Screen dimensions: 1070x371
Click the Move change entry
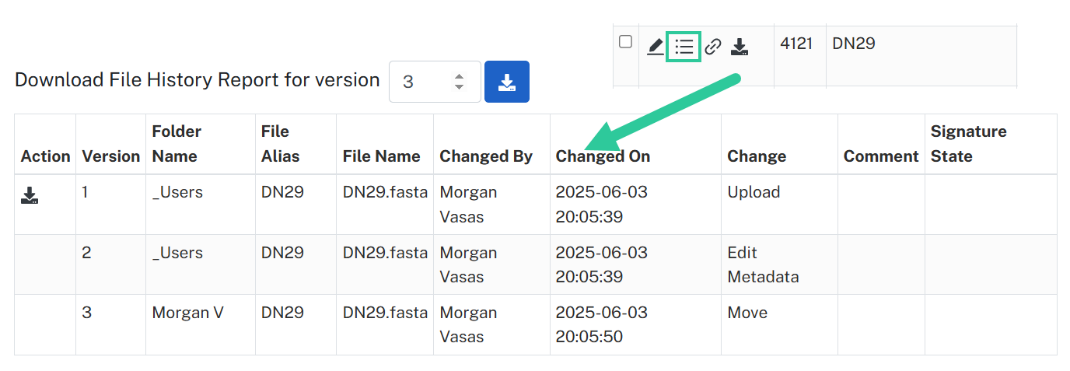(747, 312)
